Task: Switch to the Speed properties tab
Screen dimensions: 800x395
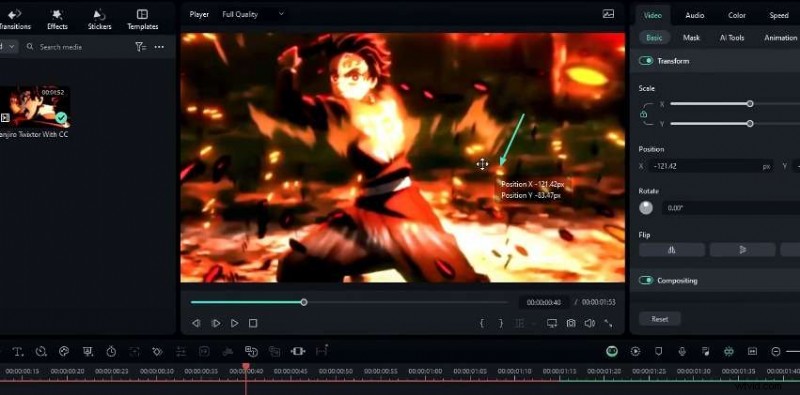Action: point(779,15)
